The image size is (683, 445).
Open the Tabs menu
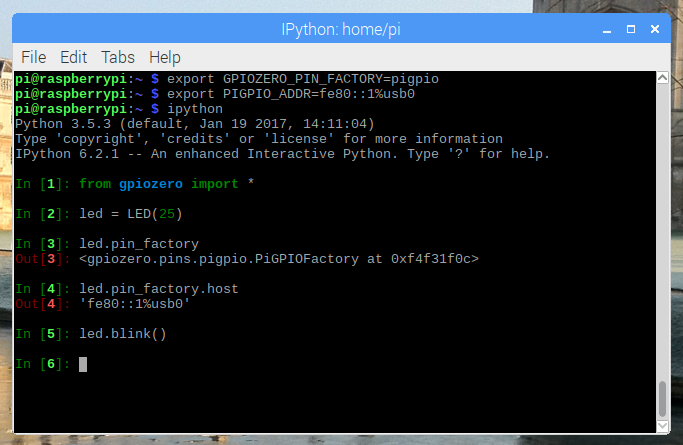[118, 57]
